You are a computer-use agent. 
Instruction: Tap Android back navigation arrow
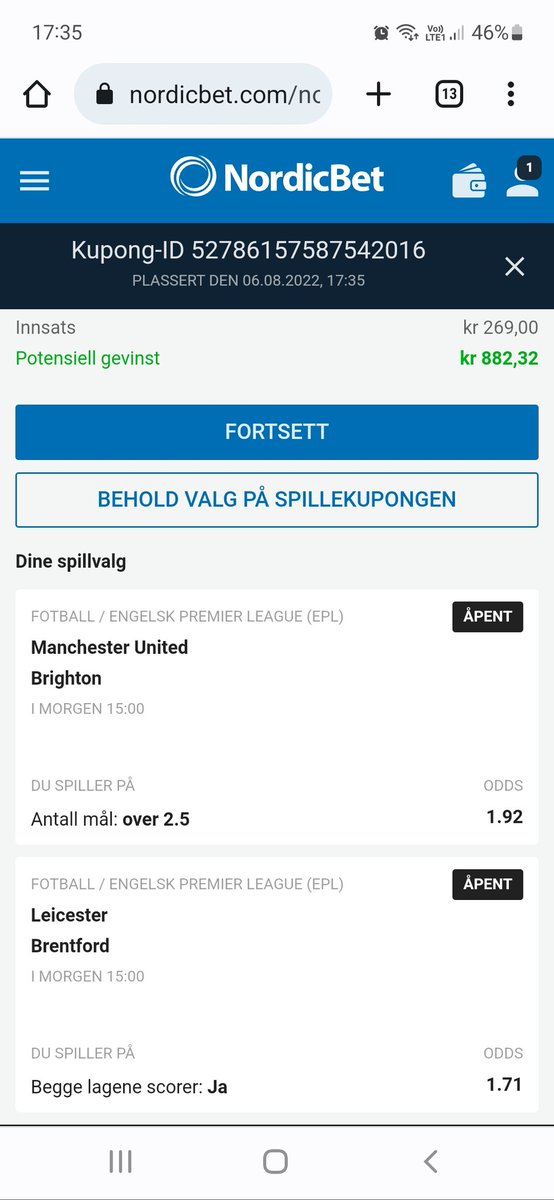pyautogui.click(x=431, y=1161)
